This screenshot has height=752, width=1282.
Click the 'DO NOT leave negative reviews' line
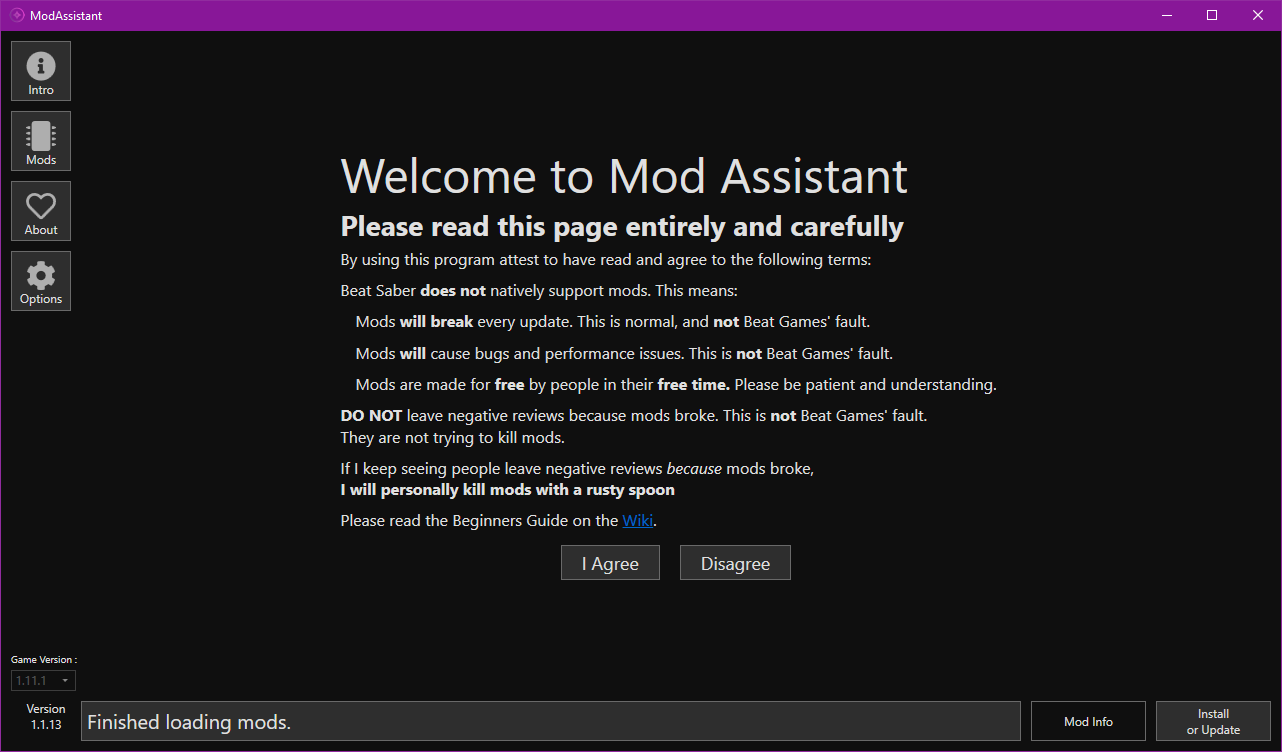click(x=634, y=415)
